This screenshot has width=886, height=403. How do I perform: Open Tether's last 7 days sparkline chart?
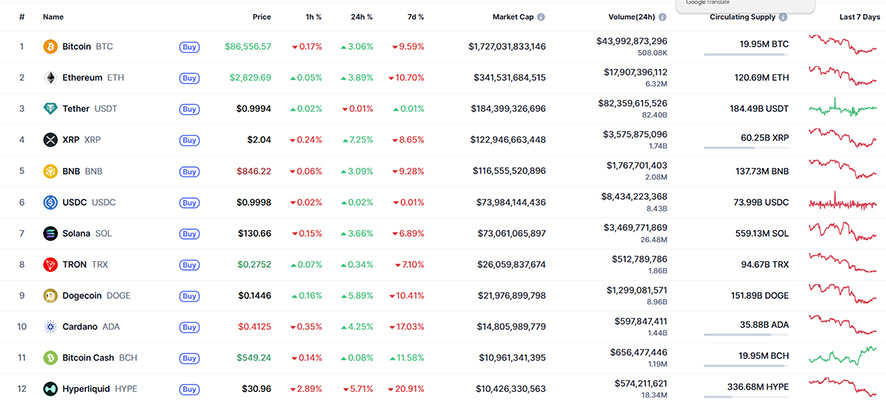(x=844, y=108)
